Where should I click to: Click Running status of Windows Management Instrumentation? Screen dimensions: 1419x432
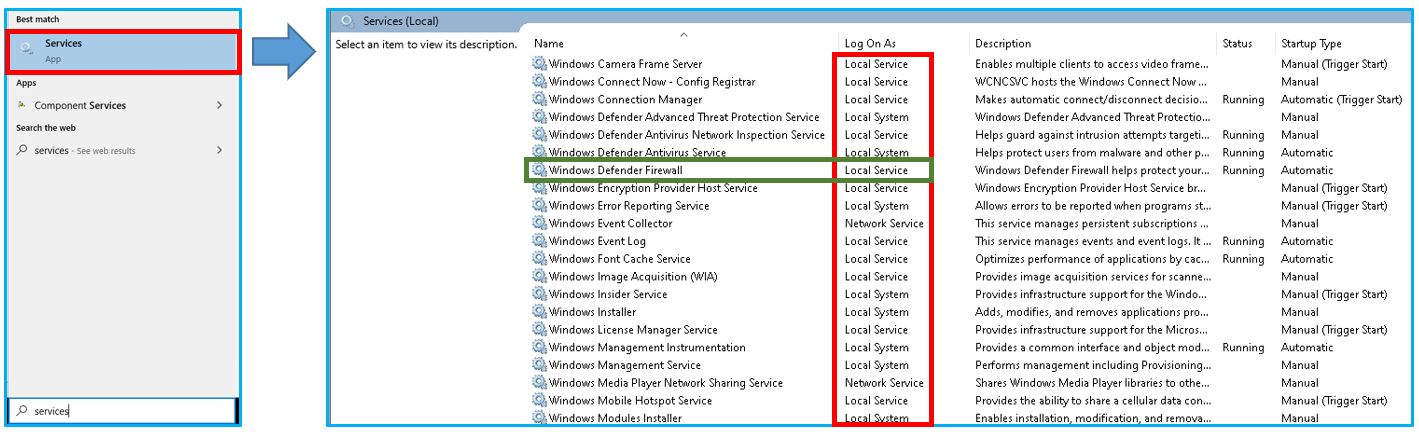pos(1243,348)
